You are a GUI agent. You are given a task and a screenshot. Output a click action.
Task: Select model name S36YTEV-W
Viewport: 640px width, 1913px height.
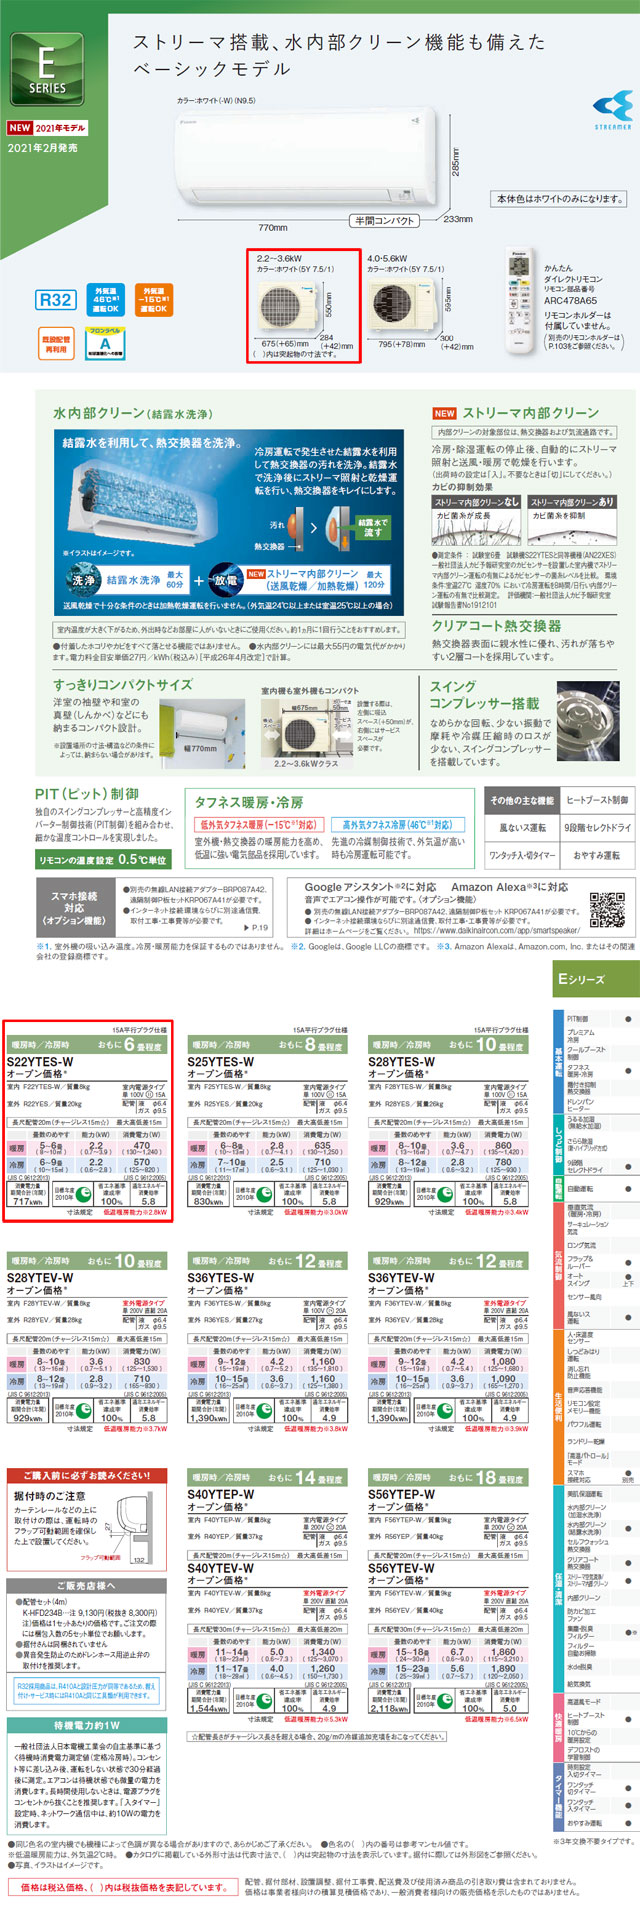[402, 1278]
